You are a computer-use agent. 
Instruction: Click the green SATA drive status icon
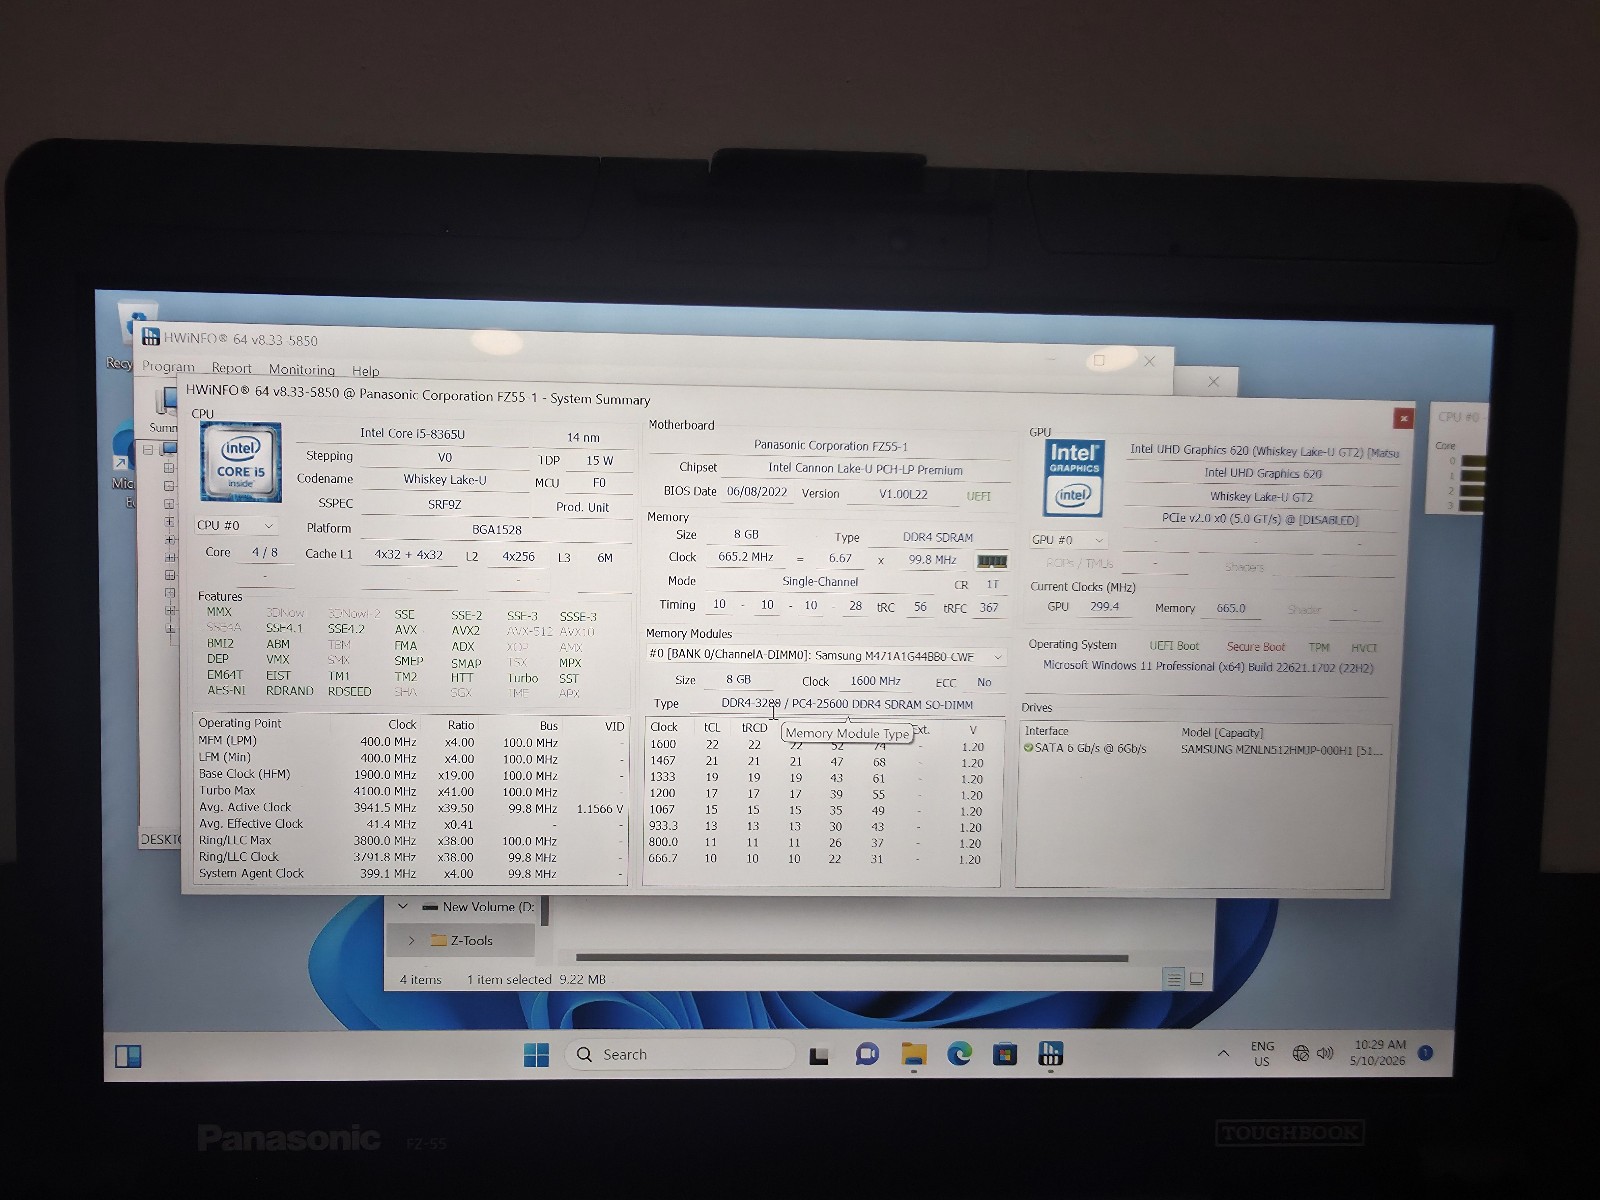(x=1028, y=748)
